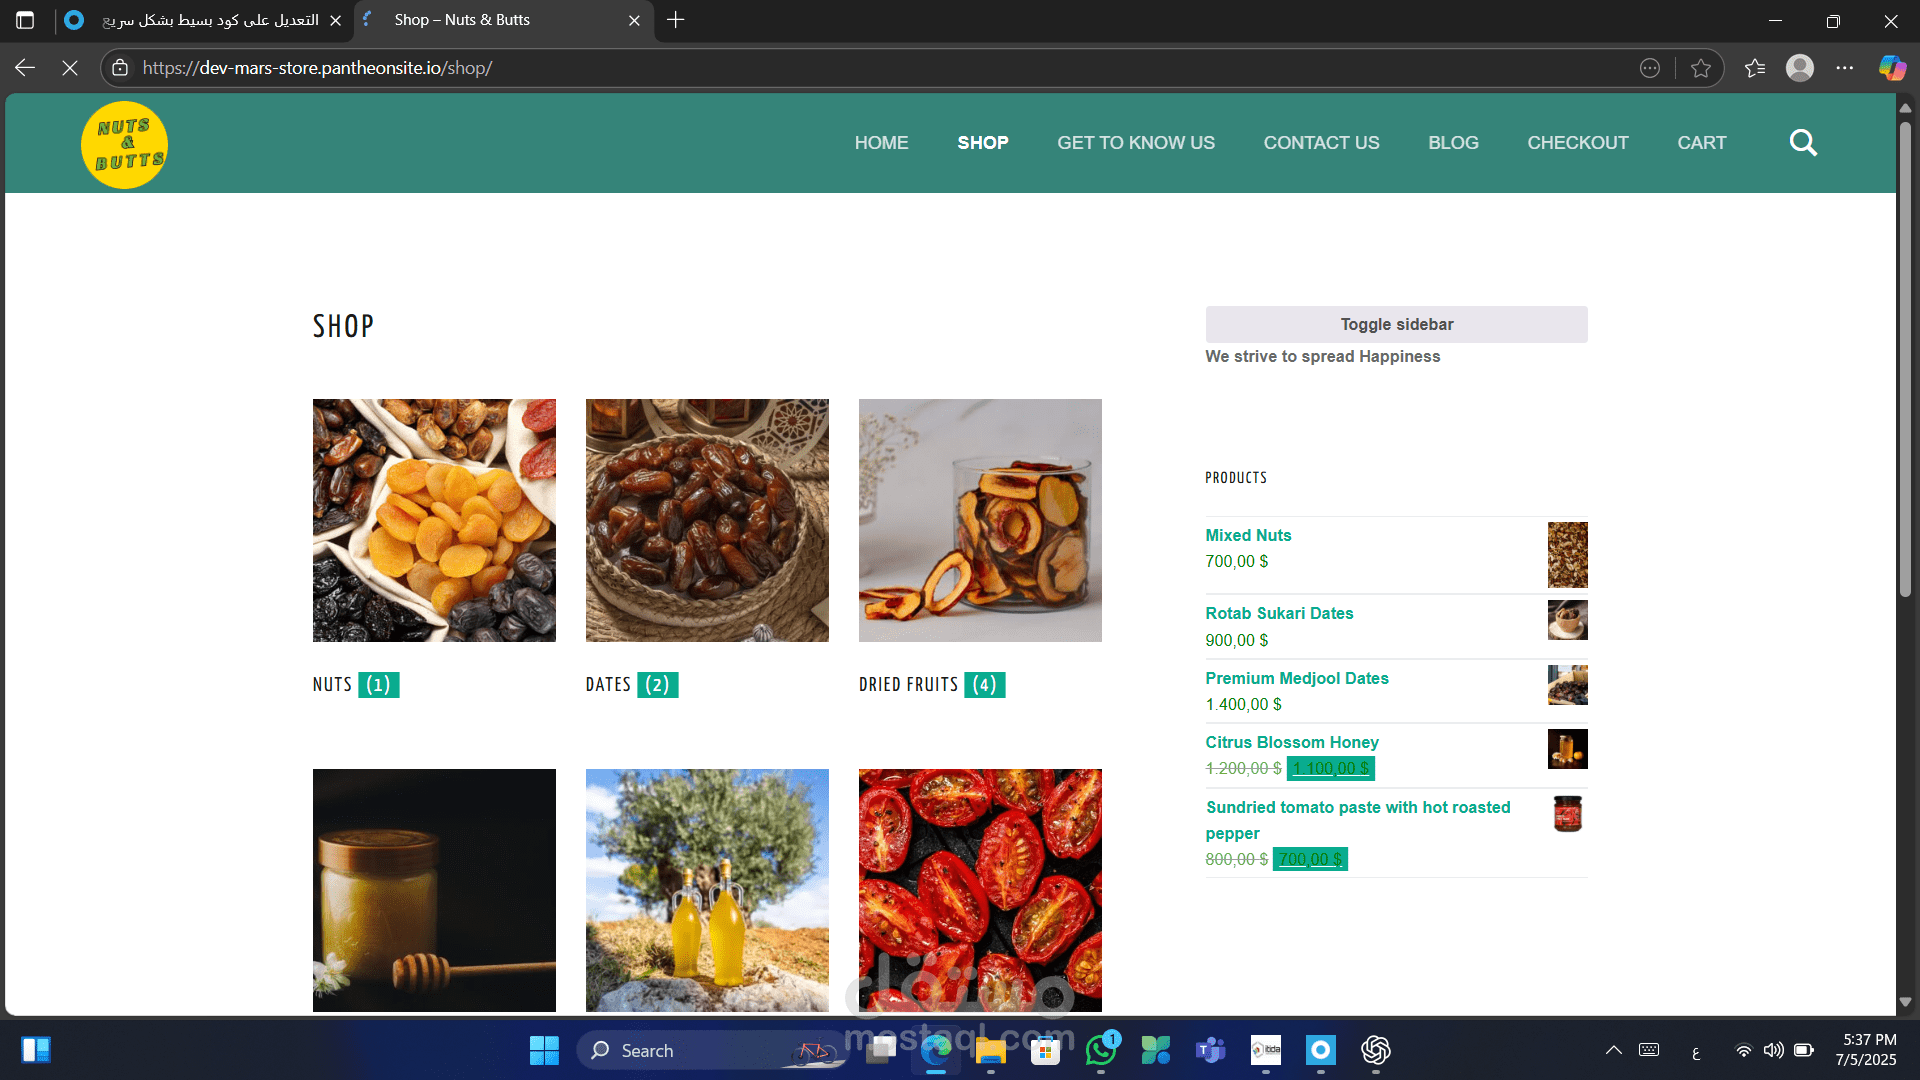Toggle sidebar button on shop page

coord(1396,324)
